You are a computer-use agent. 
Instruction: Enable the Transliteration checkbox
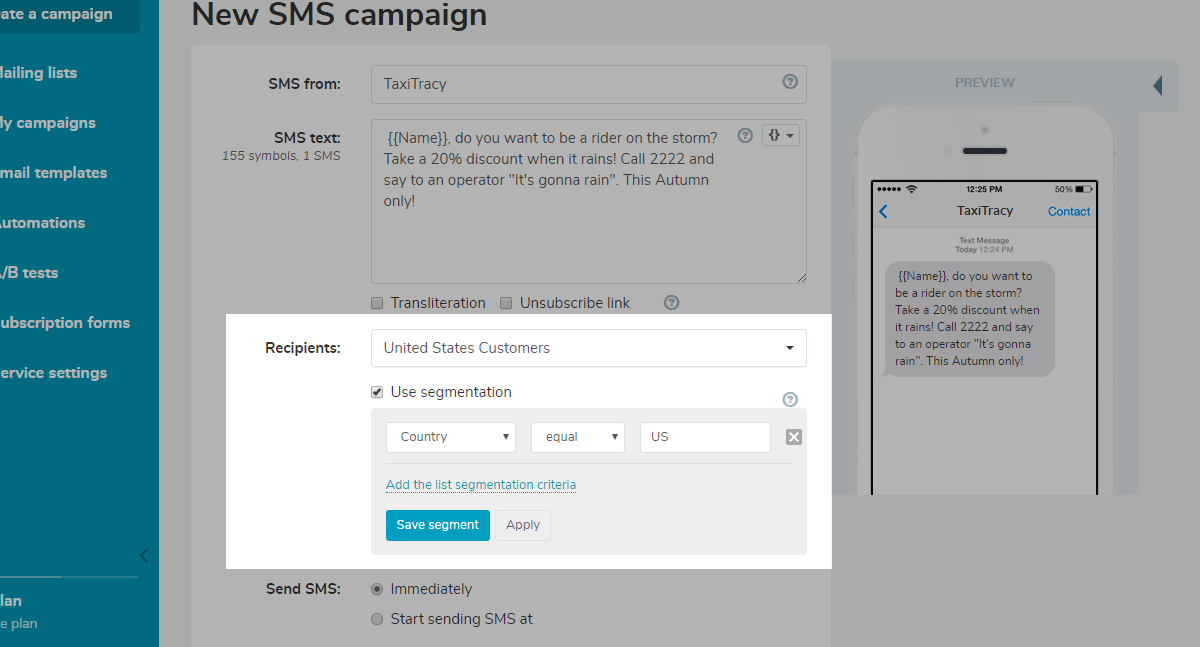point(377,302)
